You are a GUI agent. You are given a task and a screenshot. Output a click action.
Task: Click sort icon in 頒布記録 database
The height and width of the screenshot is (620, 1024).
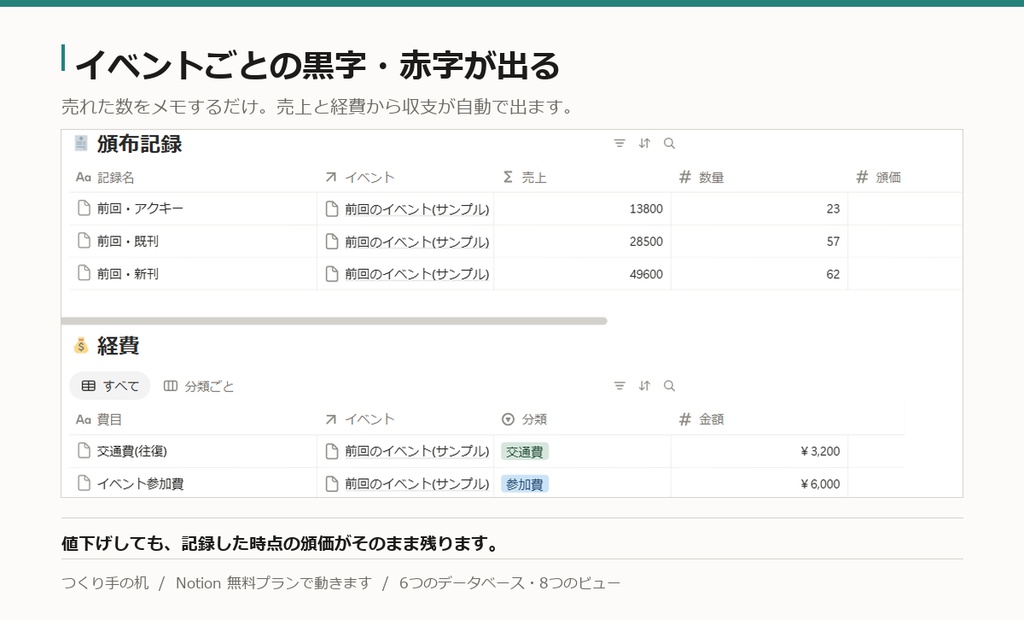pyautogui.click(x=645, y=143)
